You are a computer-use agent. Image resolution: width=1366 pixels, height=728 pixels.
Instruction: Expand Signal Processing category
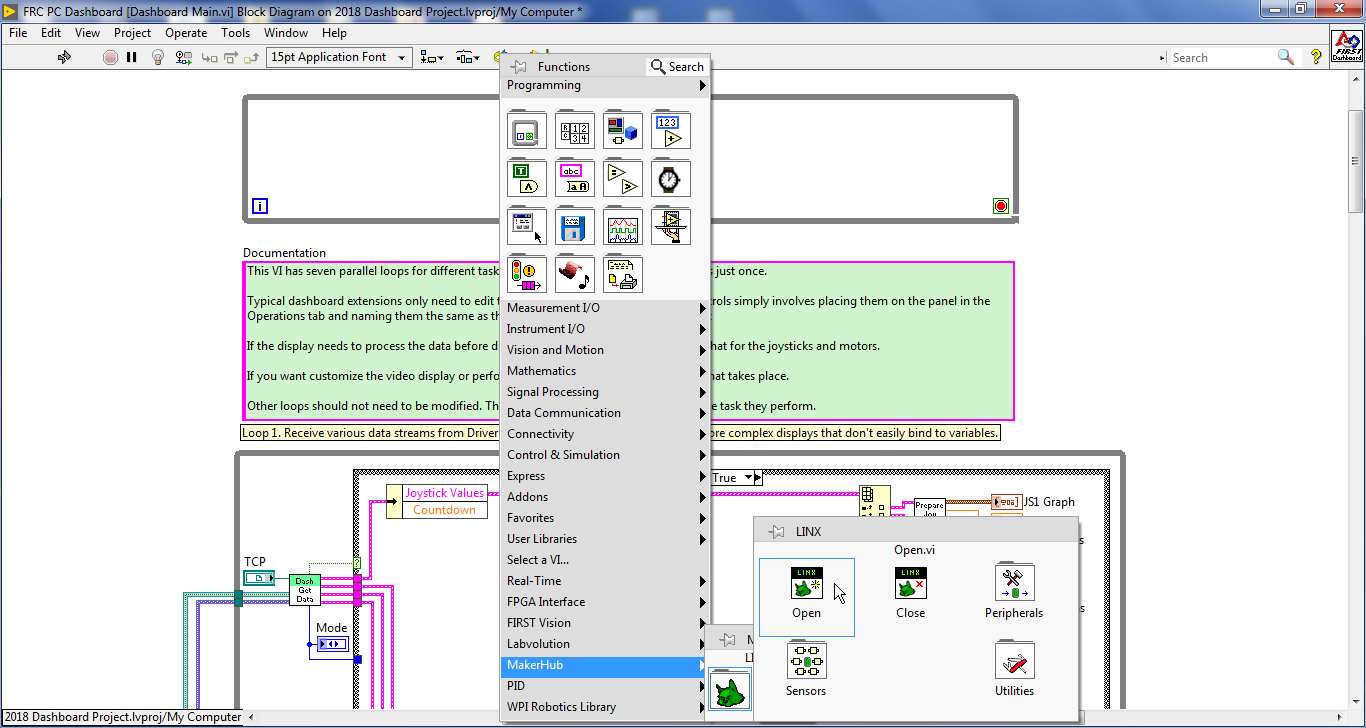pyautogui.click(x=605, y=392)
